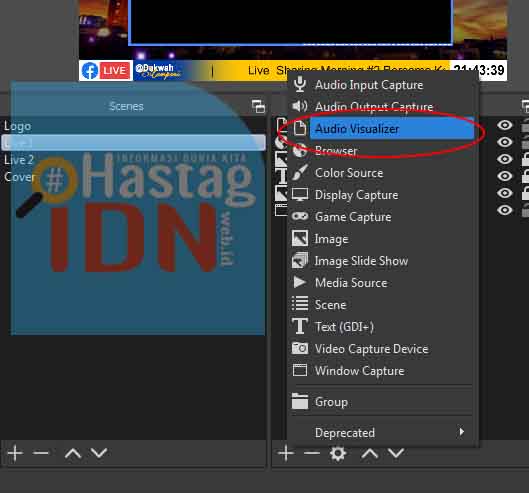Image resolution: width=529 pixels, height=493 pixels.
Task: Move the scene down in the list
Action: 99,454
